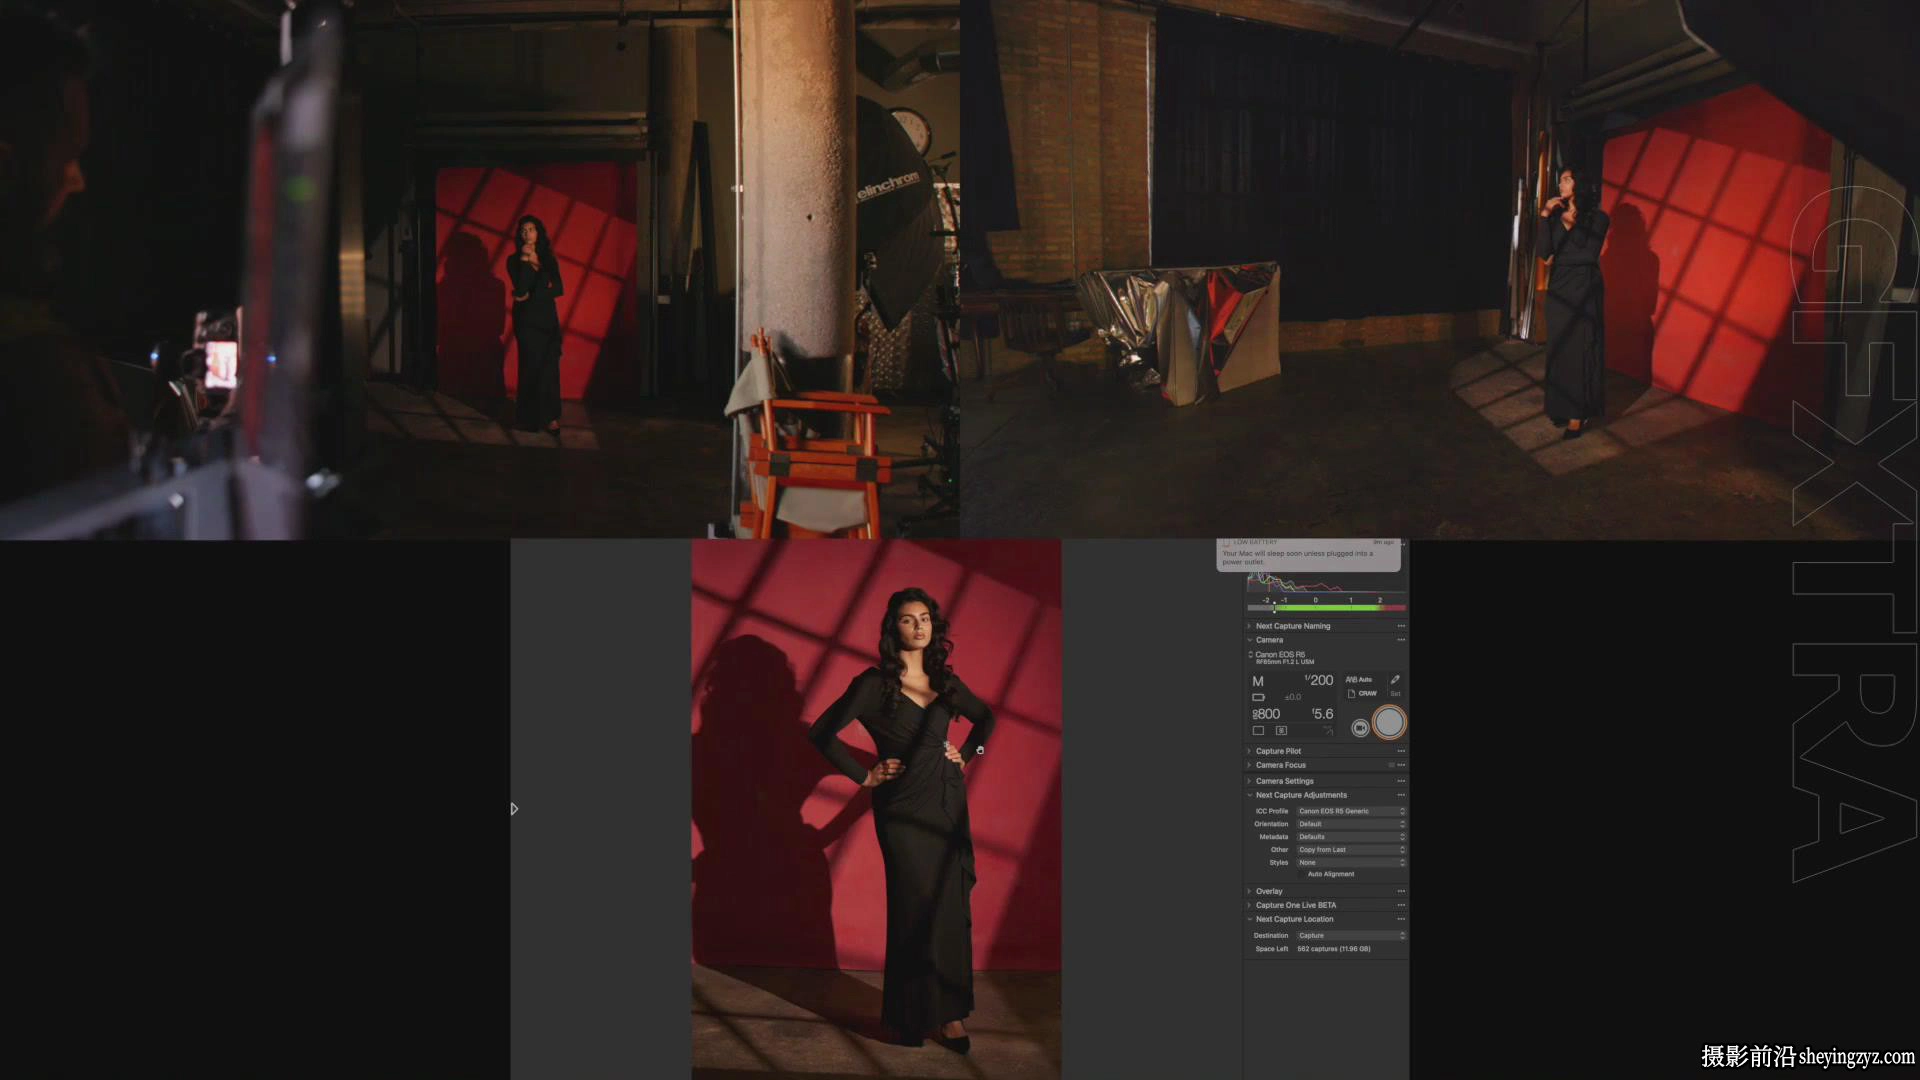
Task: Expand the Capture One Live BETA section
Action: pos(1249,905)
